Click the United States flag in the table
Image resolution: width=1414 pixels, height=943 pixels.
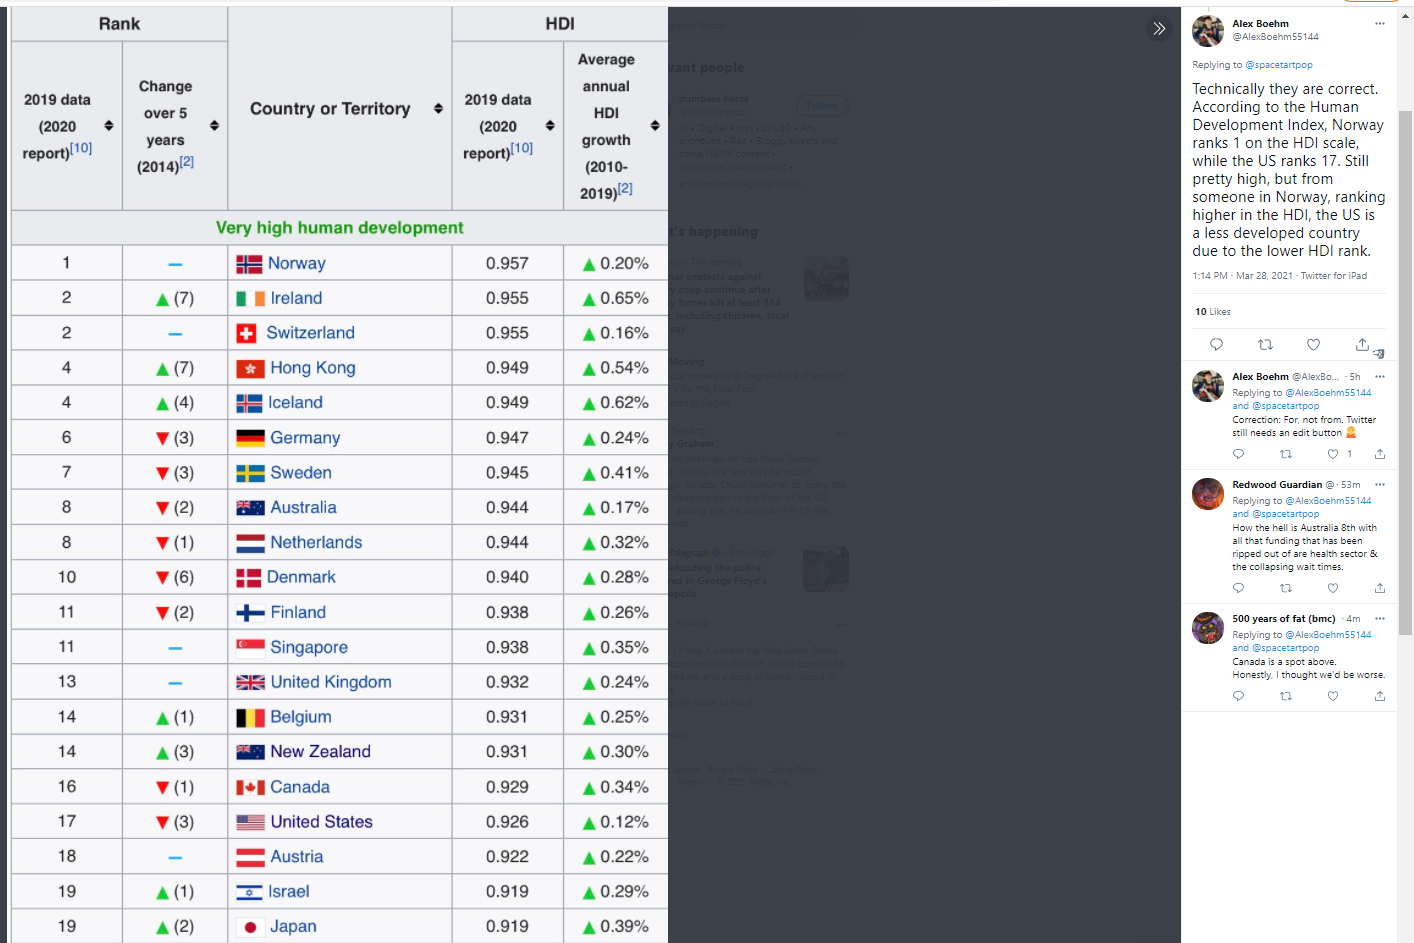point(250,823)
